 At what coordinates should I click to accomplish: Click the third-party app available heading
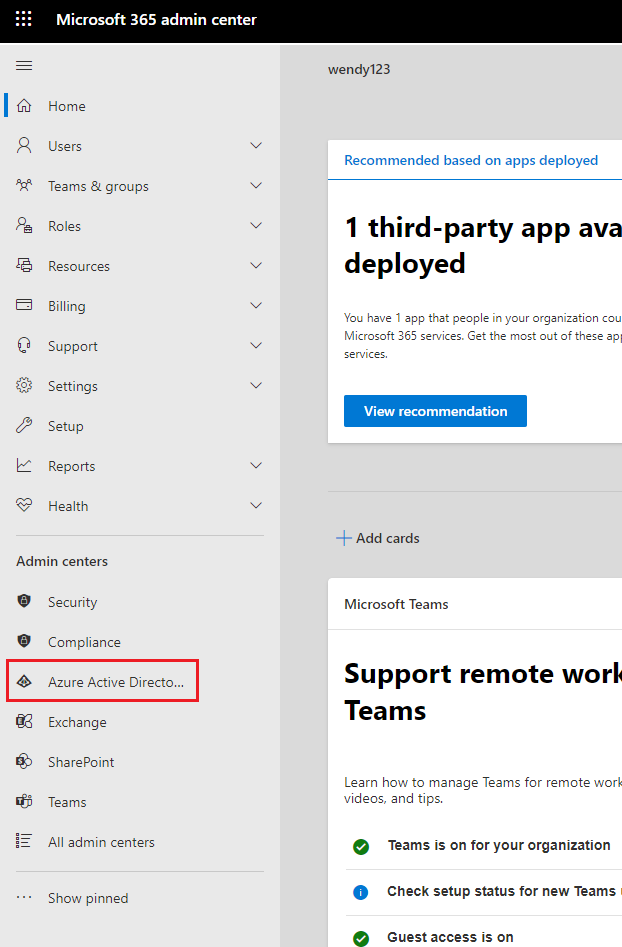click(x=483, y=246)
